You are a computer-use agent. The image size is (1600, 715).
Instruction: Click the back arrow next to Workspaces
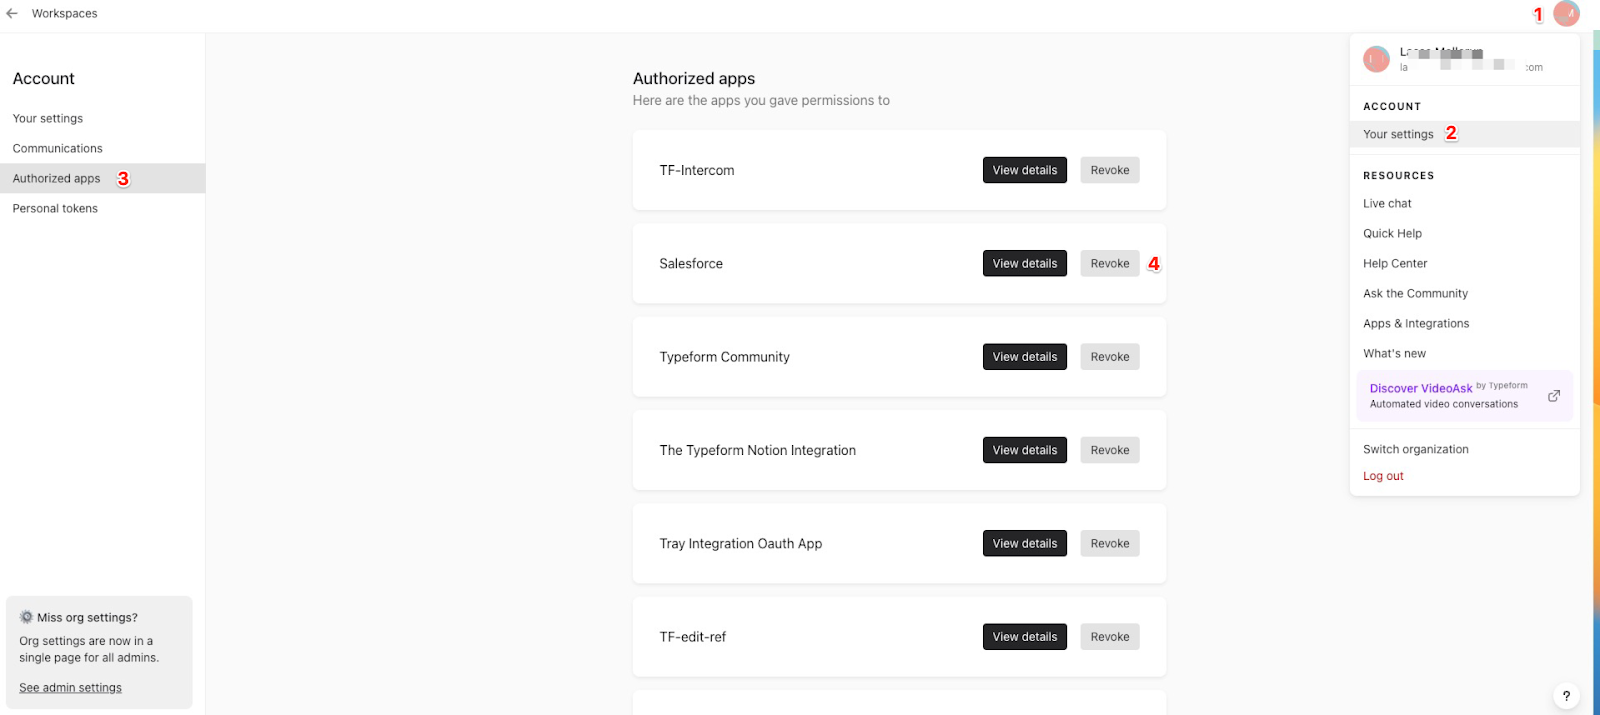tap(12, 14)
